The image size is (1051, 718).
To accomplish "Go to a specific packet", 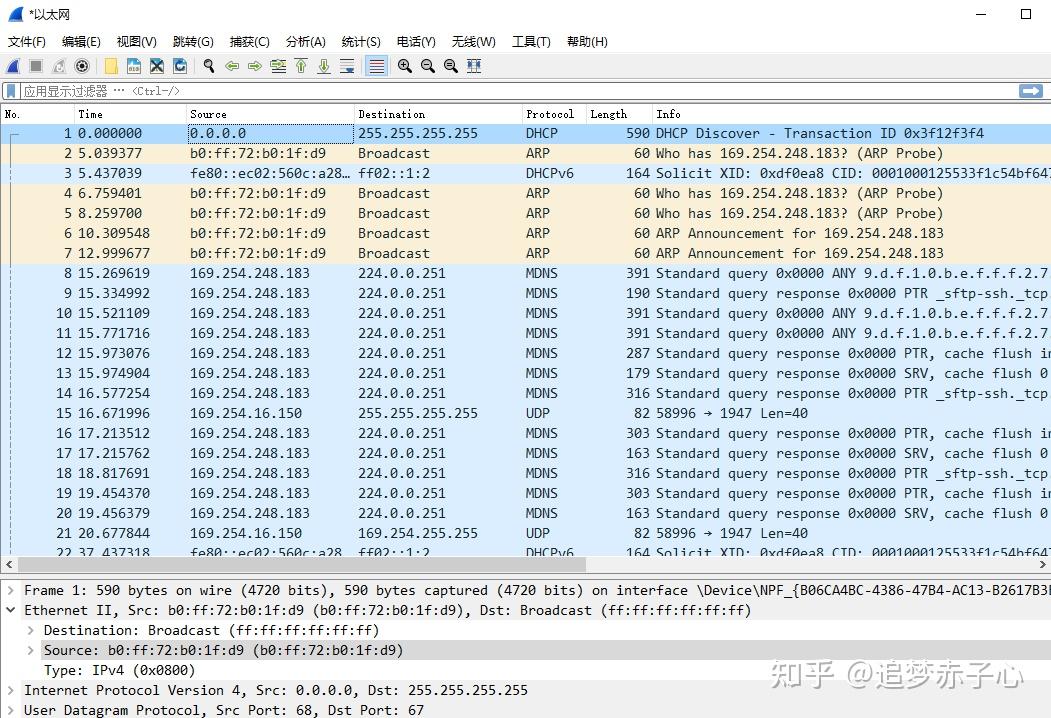I will click(277, 66).
